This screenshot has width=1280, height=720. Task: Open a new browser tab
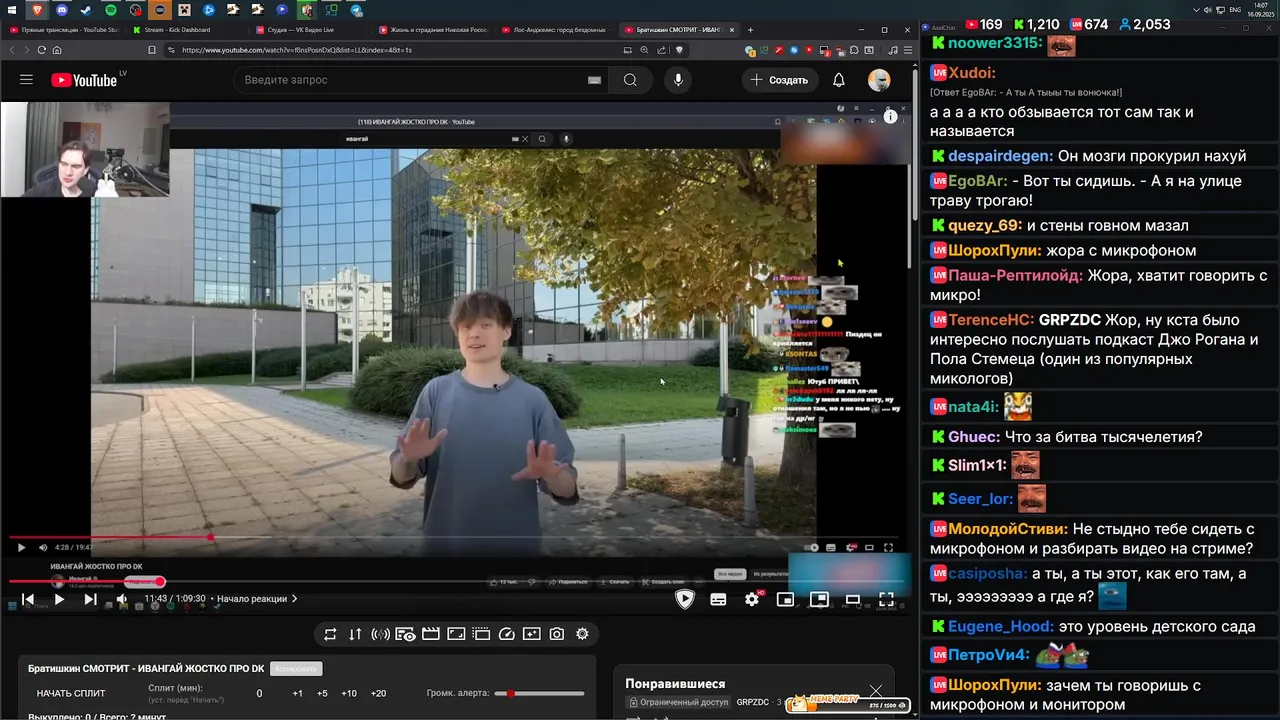(x=750, y=30)
